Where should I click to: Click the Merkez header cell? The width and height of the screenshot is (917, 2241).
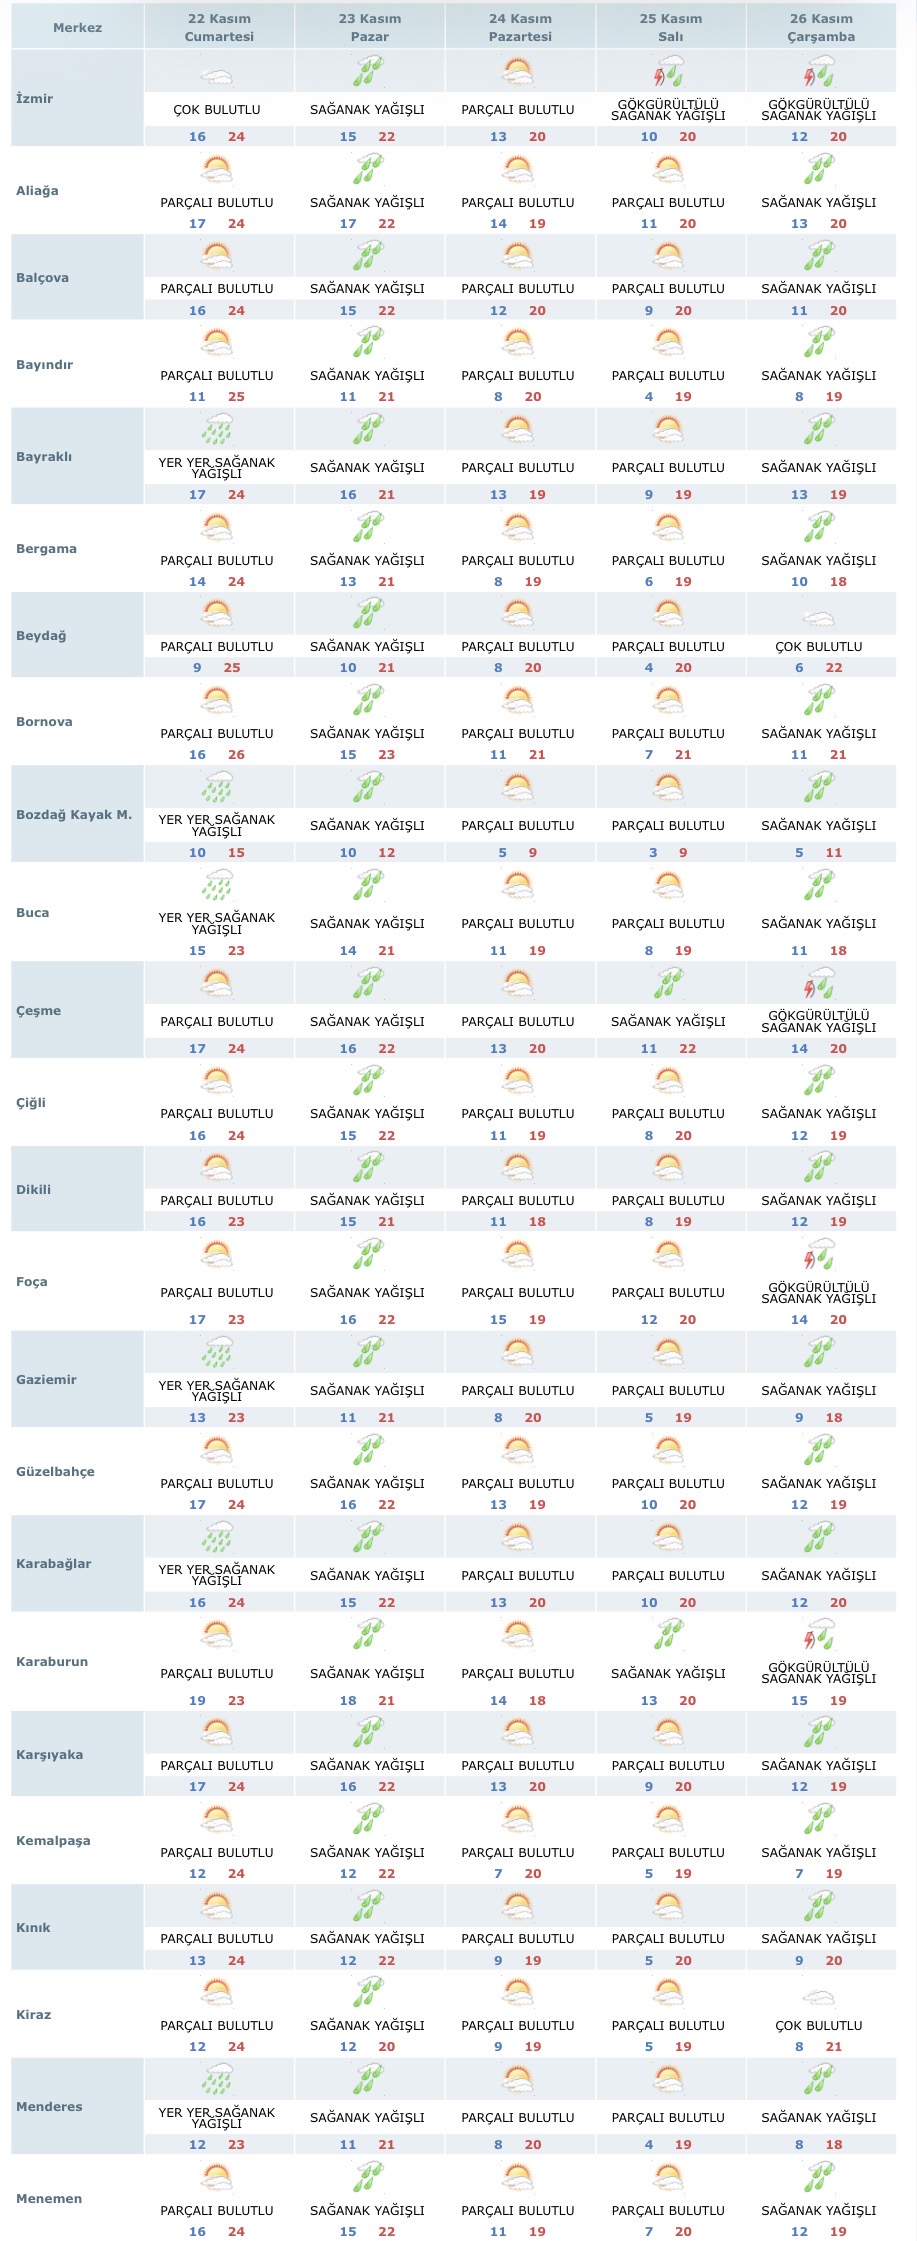pyautogui.click(x=77, y=28)
